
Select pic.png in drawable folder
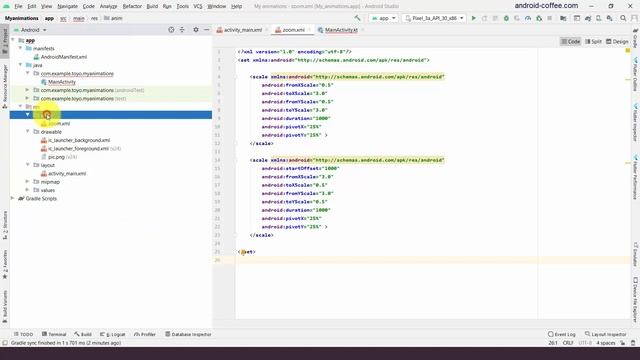[x=56, y=157]
